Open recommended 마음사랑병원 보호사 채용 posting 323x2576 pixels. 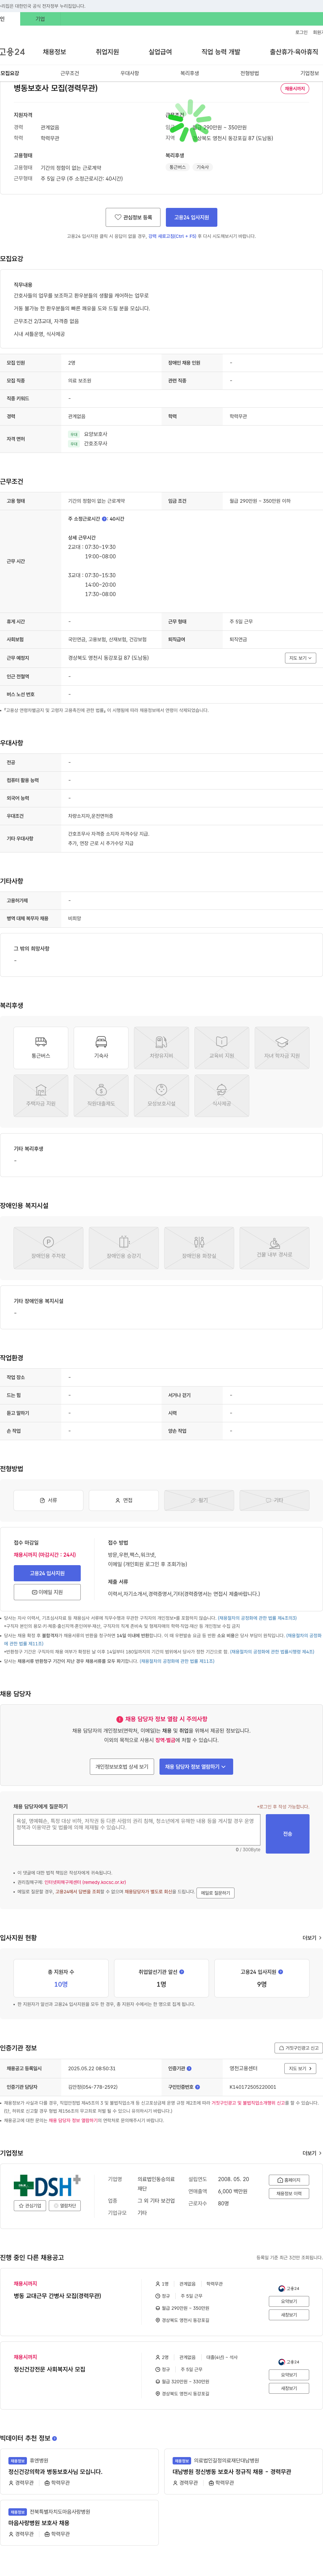(x=39, y=2523)
